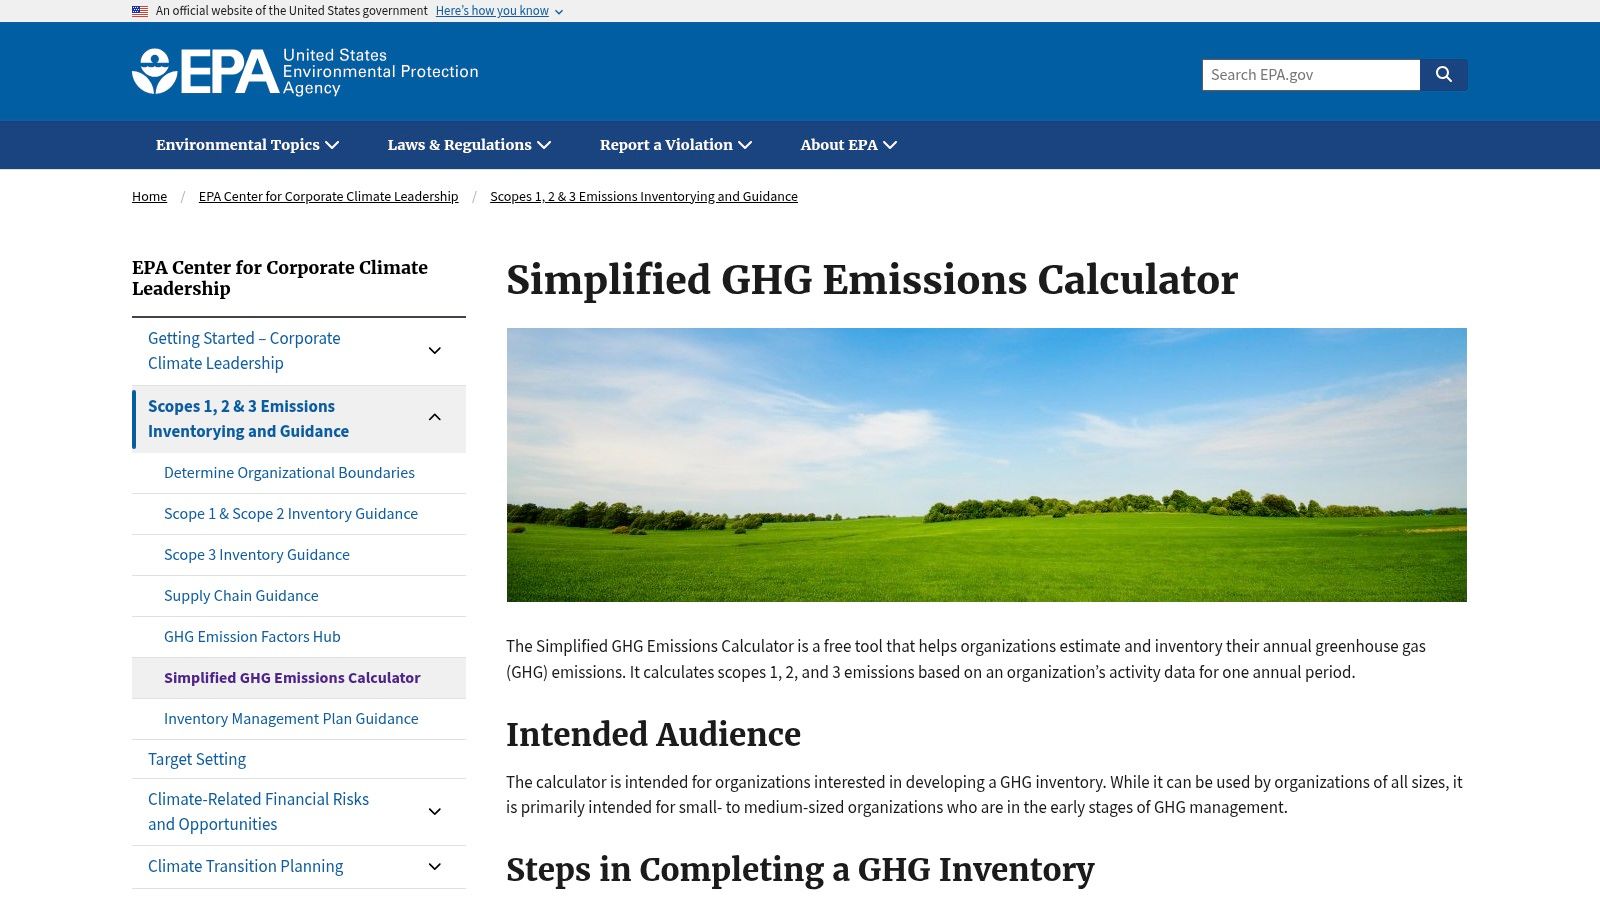This screenshot has height=900, width=1600.
Task: Open the Report a Violation menu
Action: (674, 145)
